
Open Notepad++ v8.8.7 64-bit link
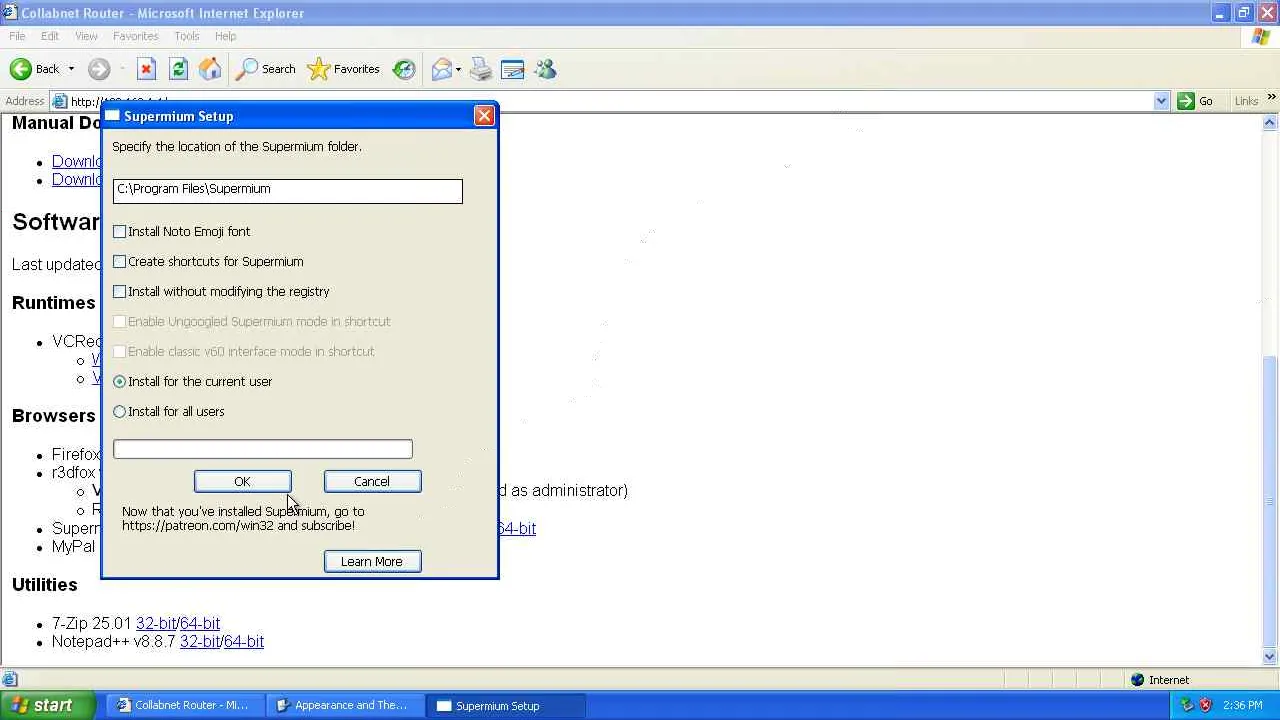coord(244,642)
